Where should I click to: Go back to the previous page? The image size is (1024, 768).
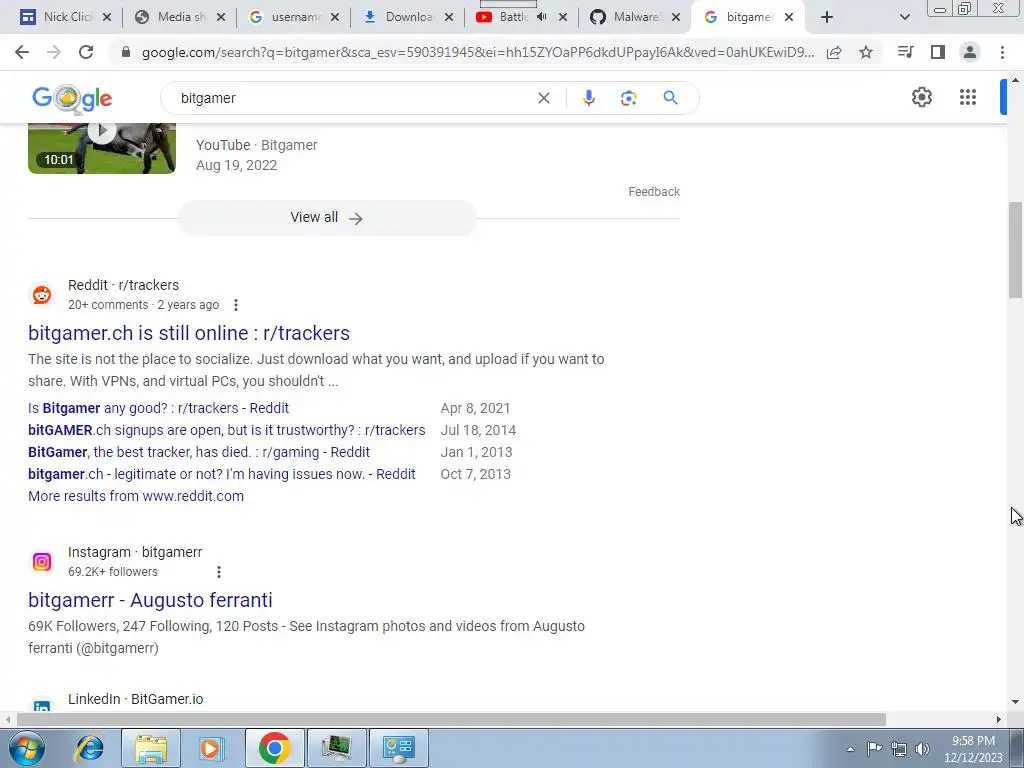[x=22, y=52]
